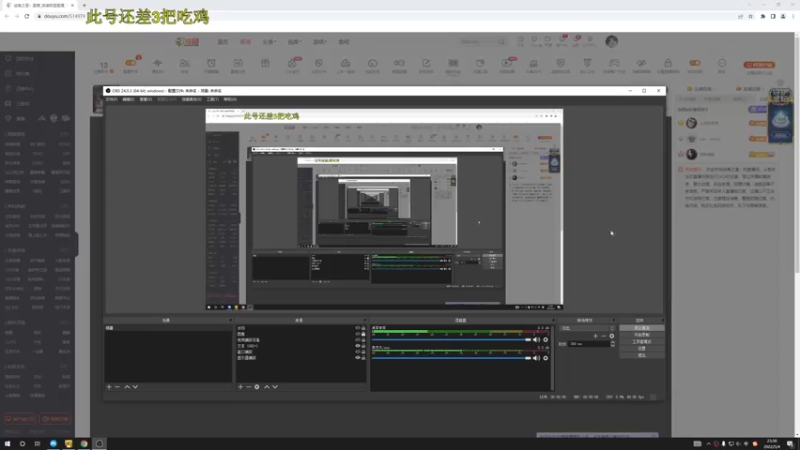Click 工作室模式 button in OBS Controls
The image size is (800, 450).
click(x=642, y=341)
